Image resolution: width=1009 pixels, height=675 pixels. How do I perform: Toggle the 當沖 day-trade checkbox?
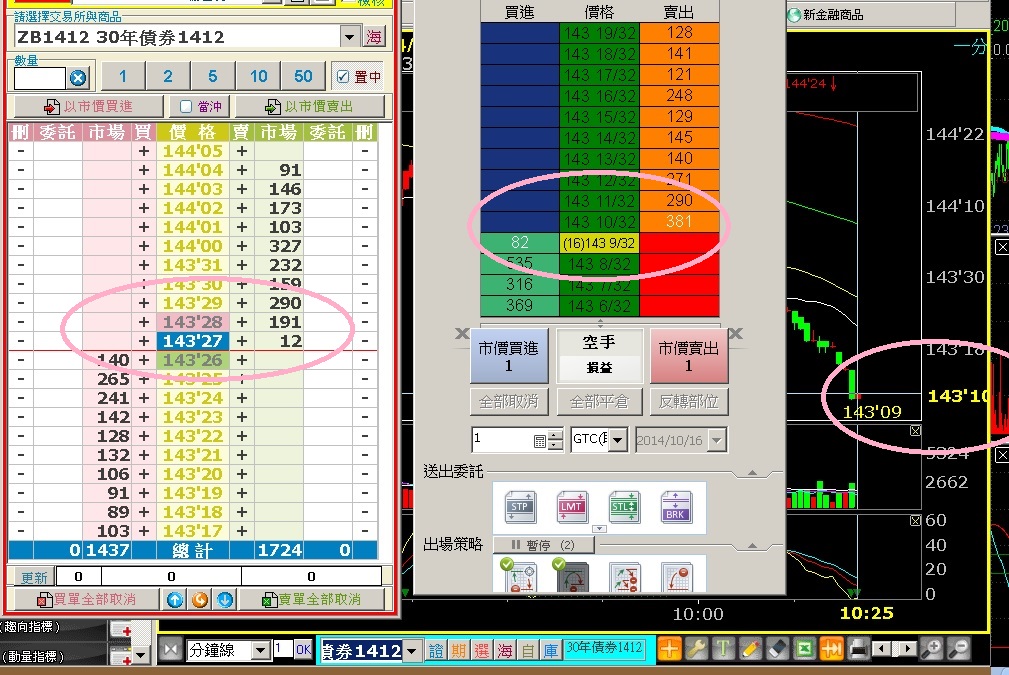(186, 106)
